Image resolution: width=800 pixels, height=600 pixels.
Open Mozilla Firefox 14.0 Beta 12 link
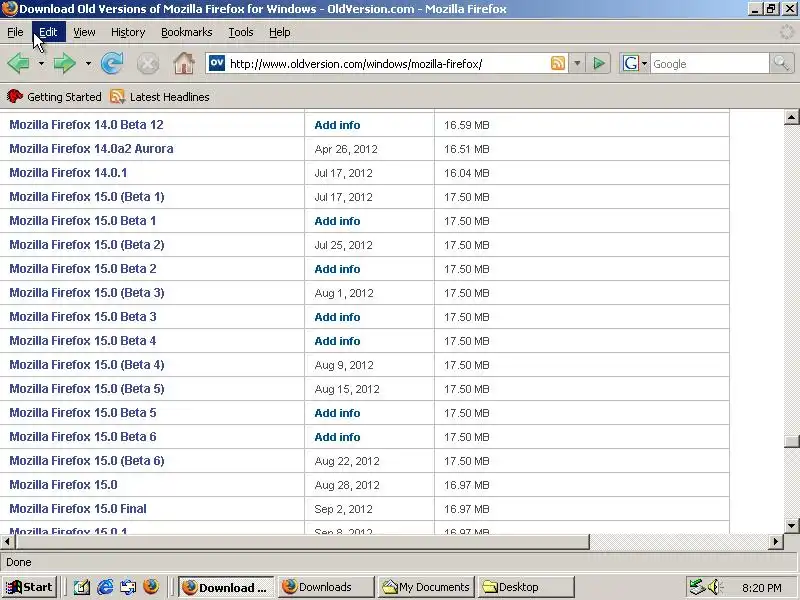[x=86, y=124]
